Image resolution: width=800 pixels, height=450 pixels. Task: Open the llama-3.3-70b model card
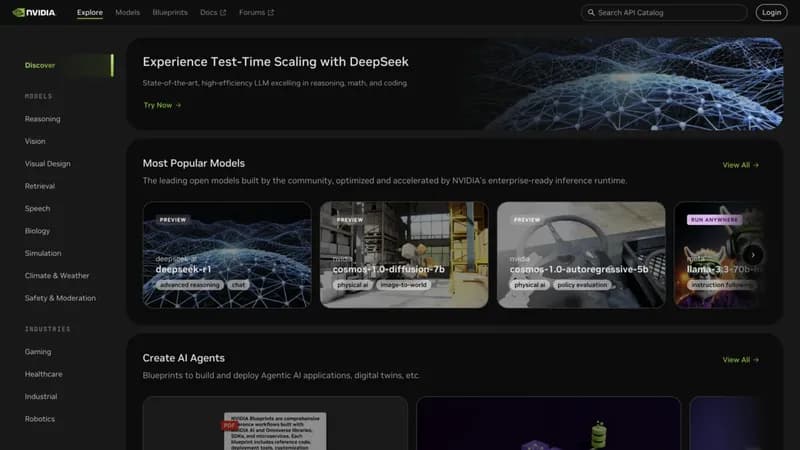click(718, 255)
